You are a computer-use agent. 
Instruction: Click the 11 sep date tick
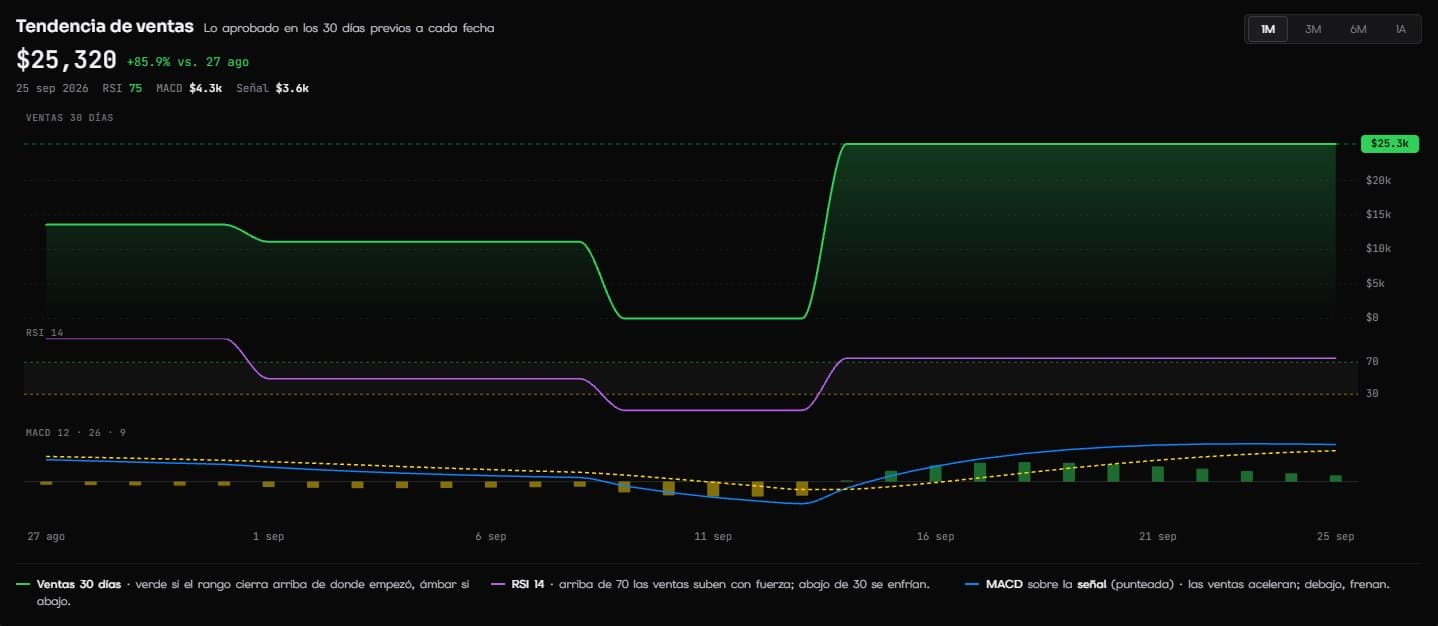point(712,537)
